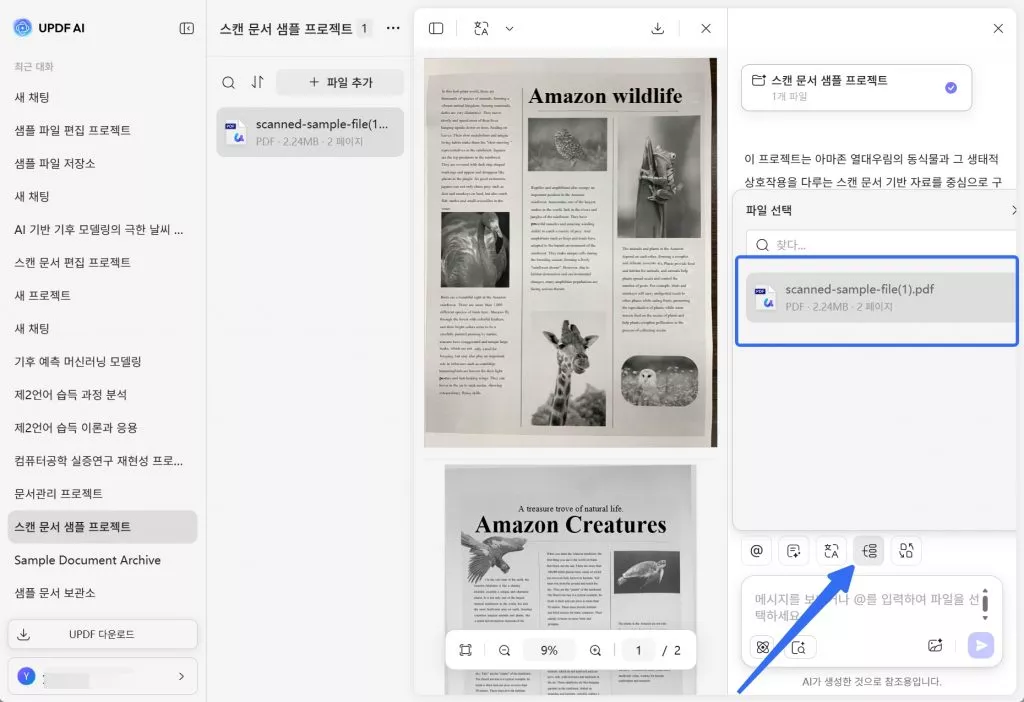Viewport: 1024px width, 702px height.
Task: Click 파일 추가 add file button
Action: (340, 82)
